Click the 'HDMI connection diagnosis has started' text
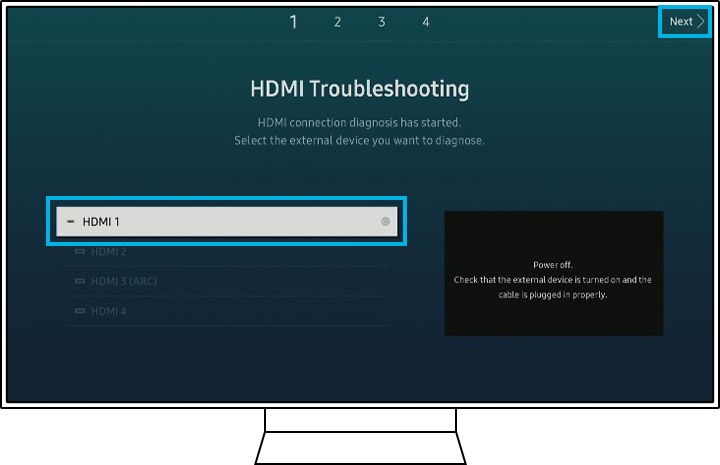This screenshot has height=465, width=720. 359,122
